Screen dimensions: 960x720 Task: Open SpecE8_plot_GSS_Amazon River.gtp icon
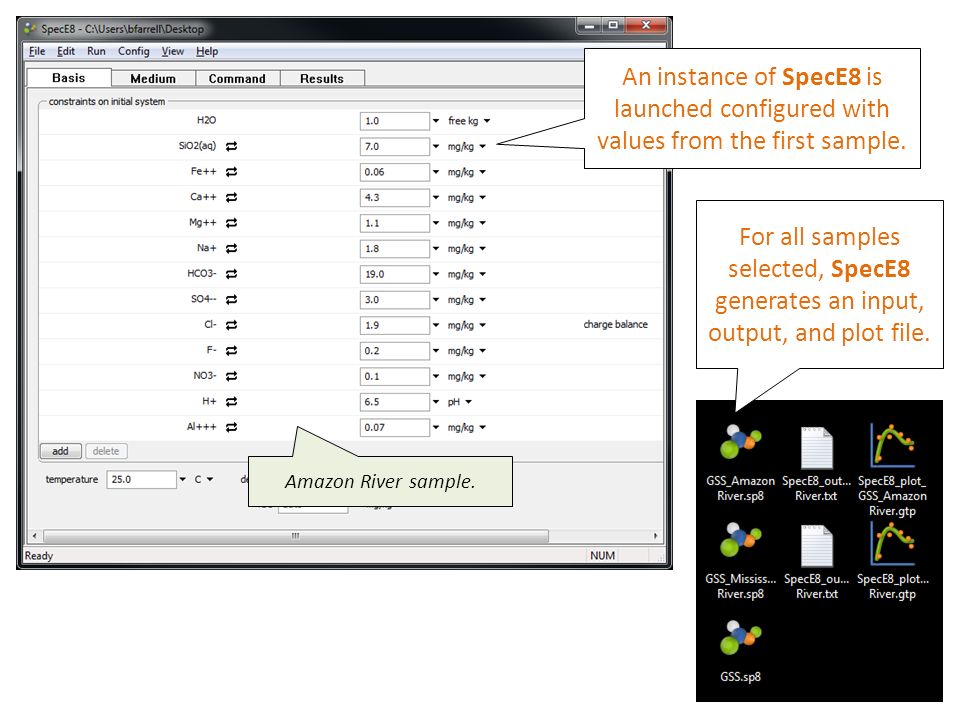pyautogui.click(x=893, y=446)
